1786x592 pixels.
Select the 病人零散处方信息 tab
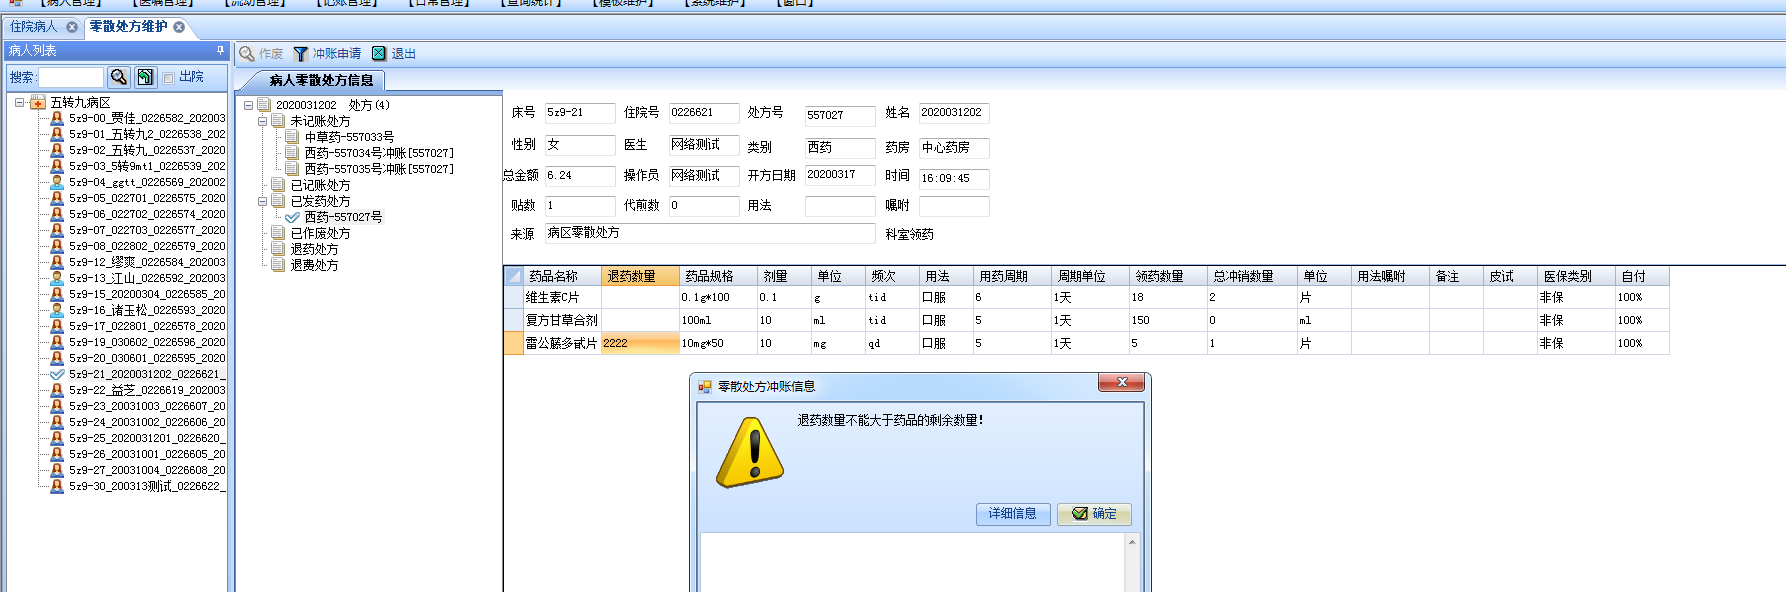tap(321, 80)
